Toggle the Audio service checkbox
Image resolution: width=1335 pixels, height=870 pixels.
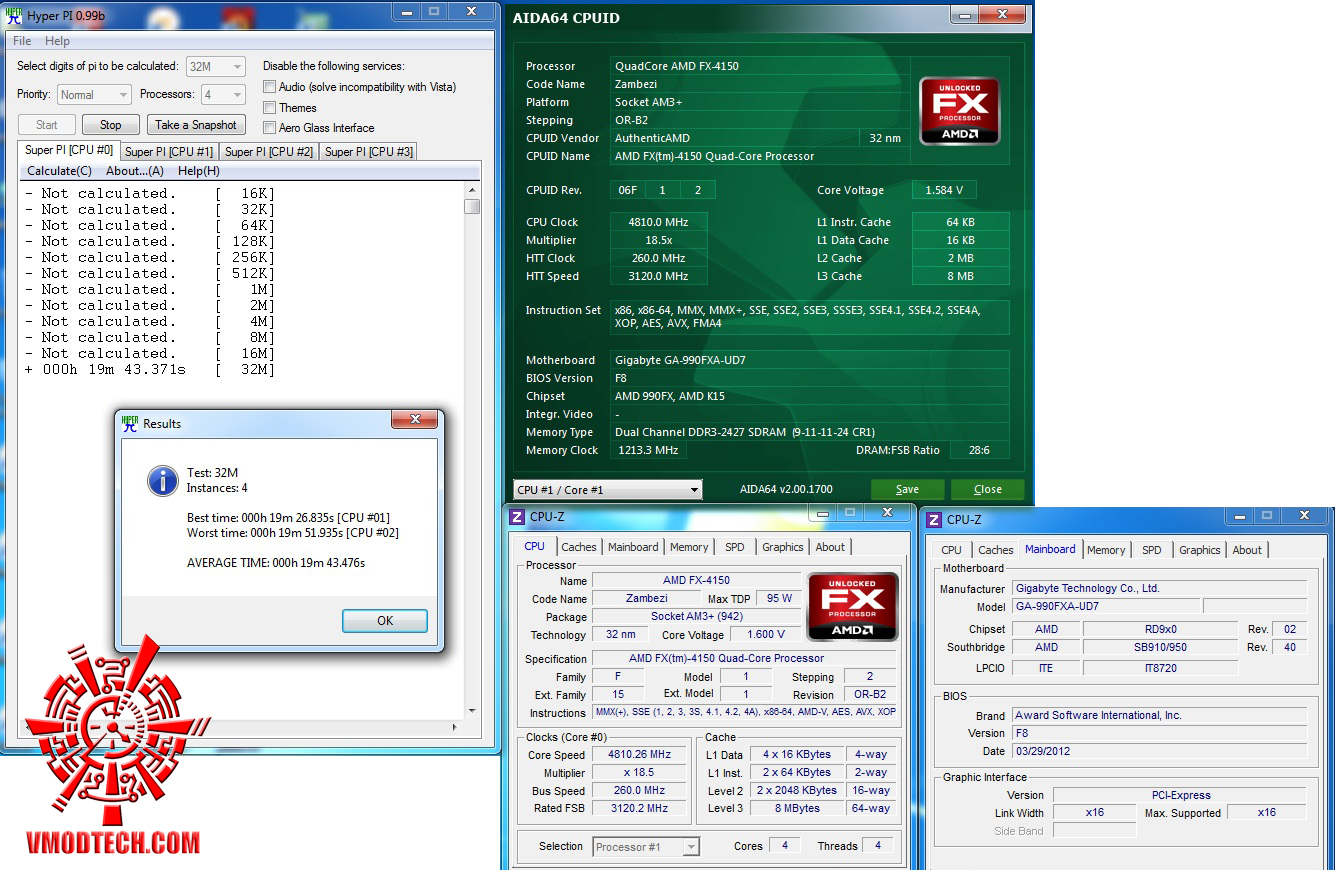click(x=269, y=87)
